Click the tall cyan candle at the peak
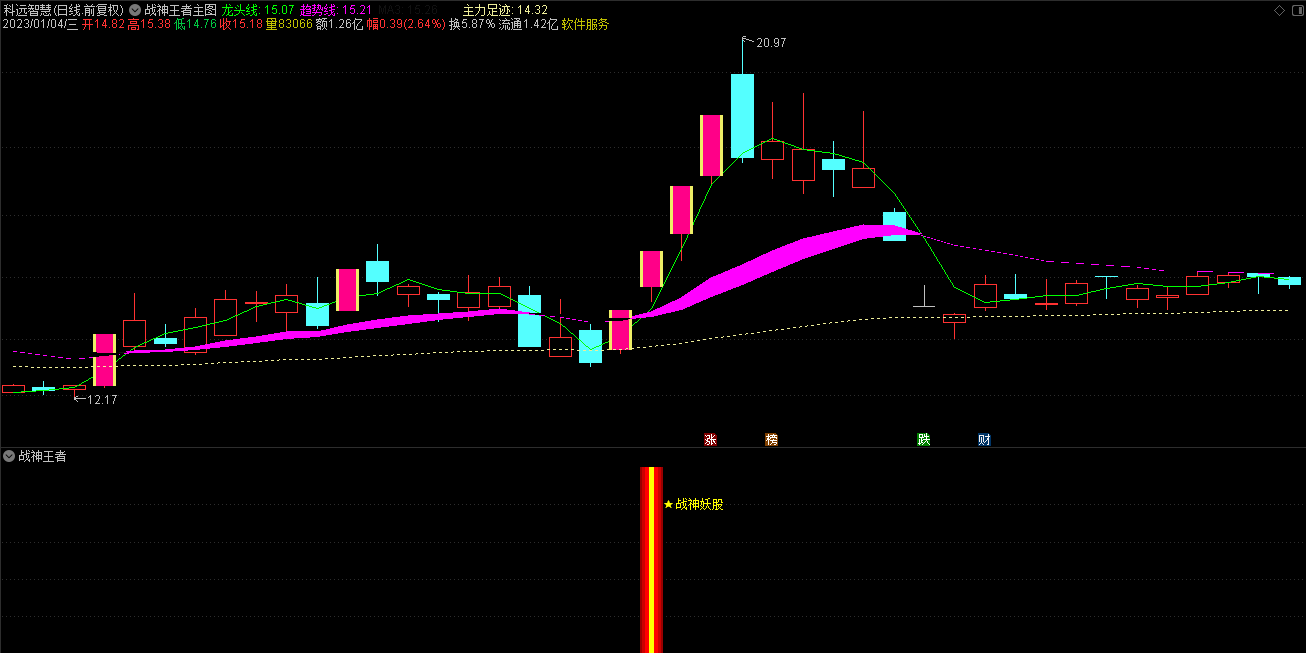This screenshot has height=653, width=1306. coord(742,115)
